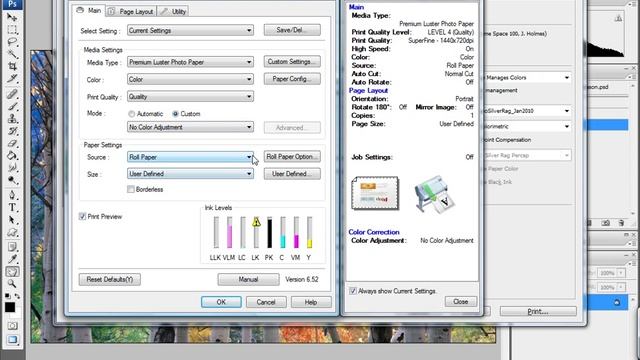Change screen mode via toolbar icon
The height and width of the screenshot is (360, 640).
point(12,340)
